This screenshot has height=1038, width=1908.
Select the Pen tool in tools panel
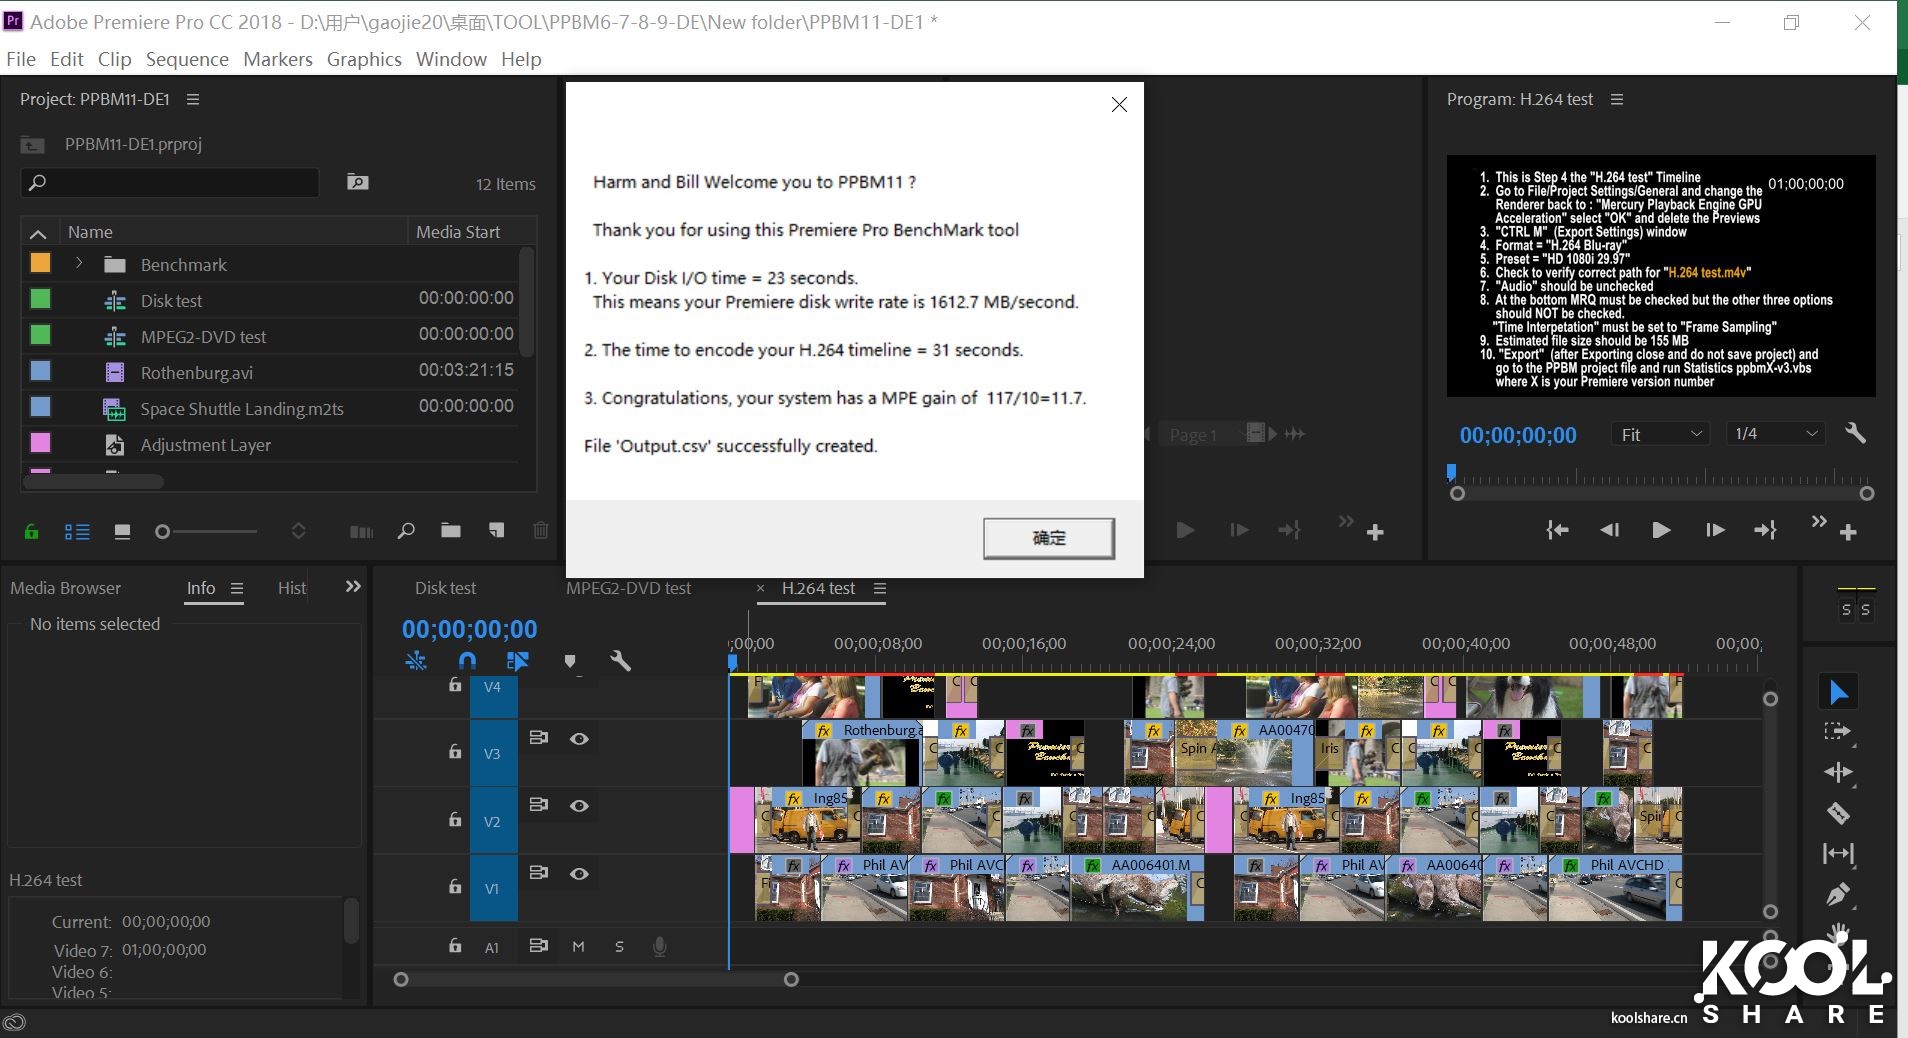point(1838,894)
